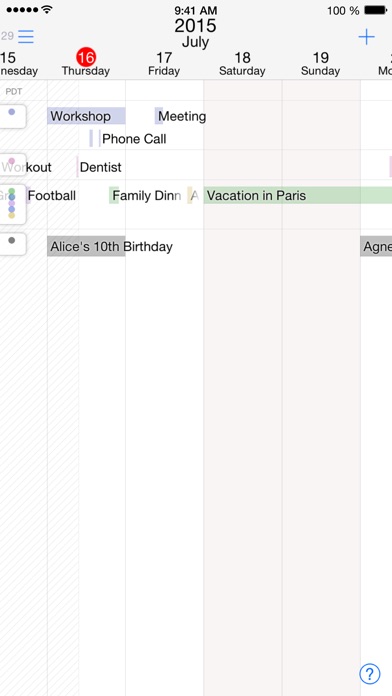
Task: Tap the single purple dot calendar group handle
Action: pyautogui.click(x=12, y=116)
